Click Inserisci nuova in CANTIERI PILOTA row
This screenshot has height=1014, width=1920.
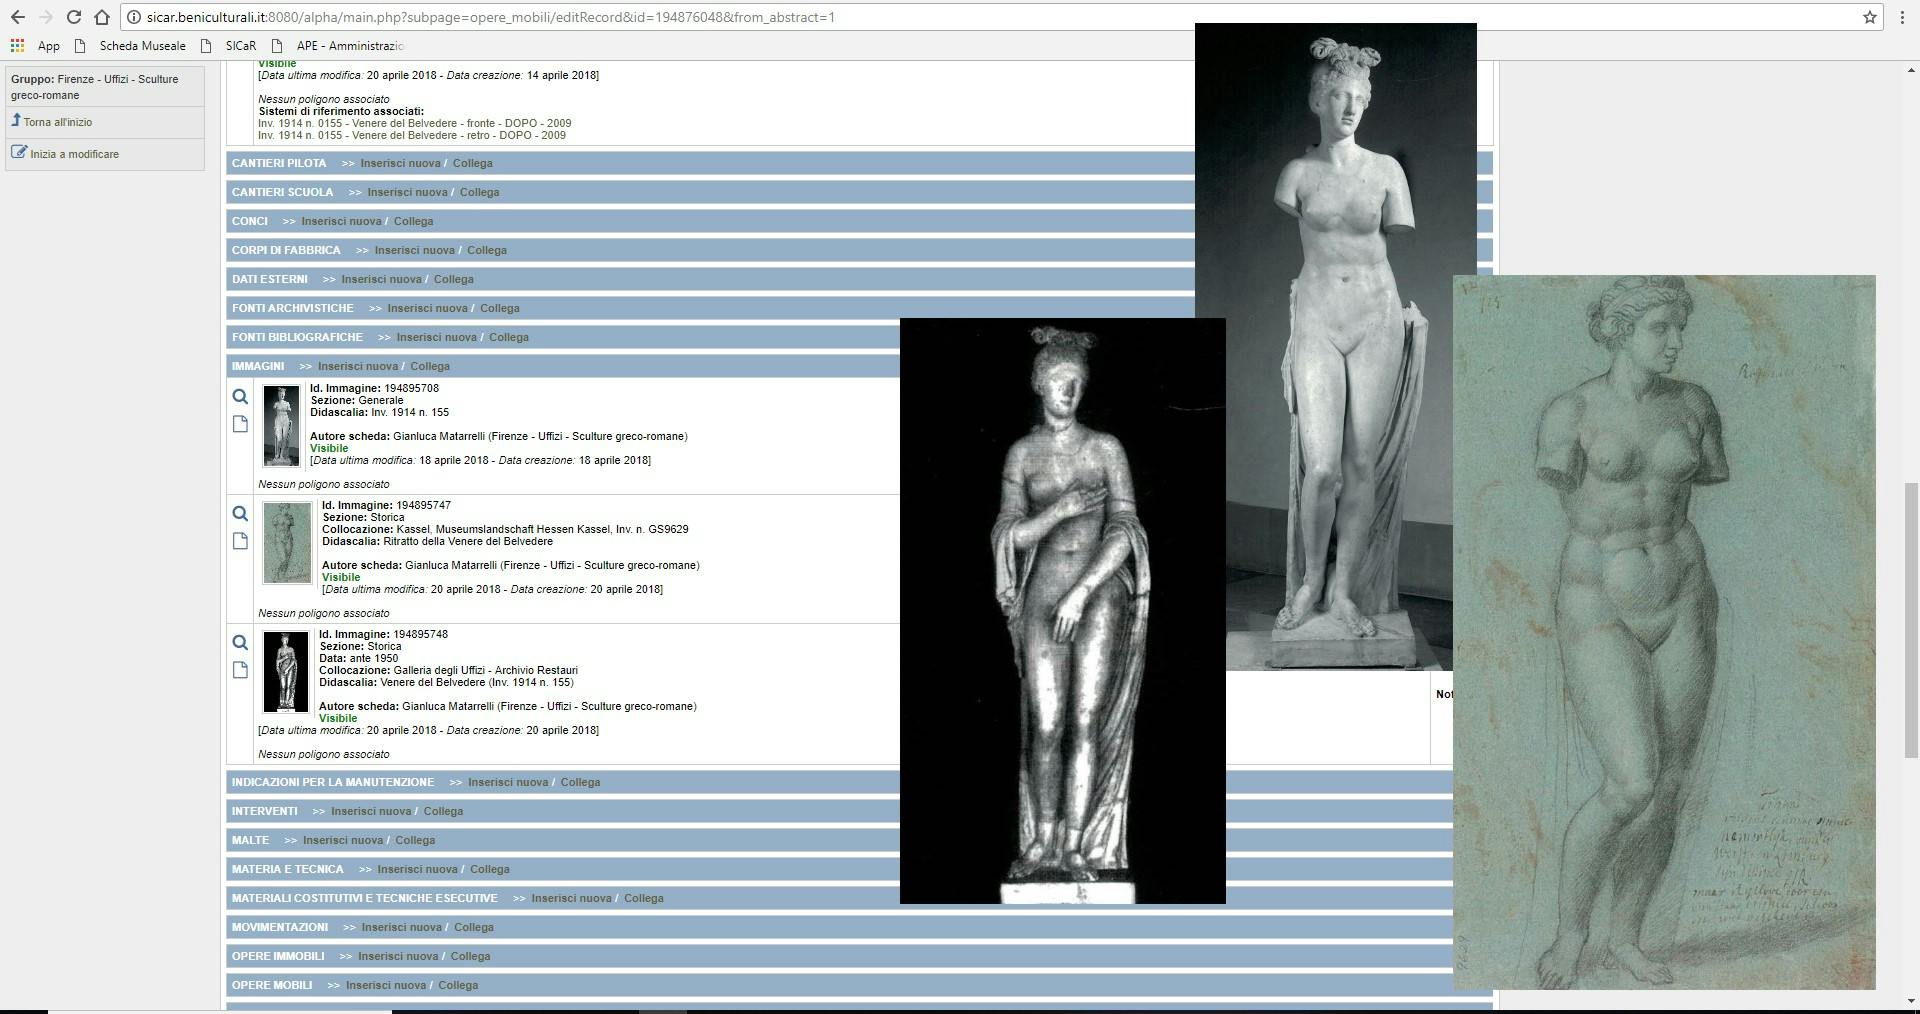(400, 163)
